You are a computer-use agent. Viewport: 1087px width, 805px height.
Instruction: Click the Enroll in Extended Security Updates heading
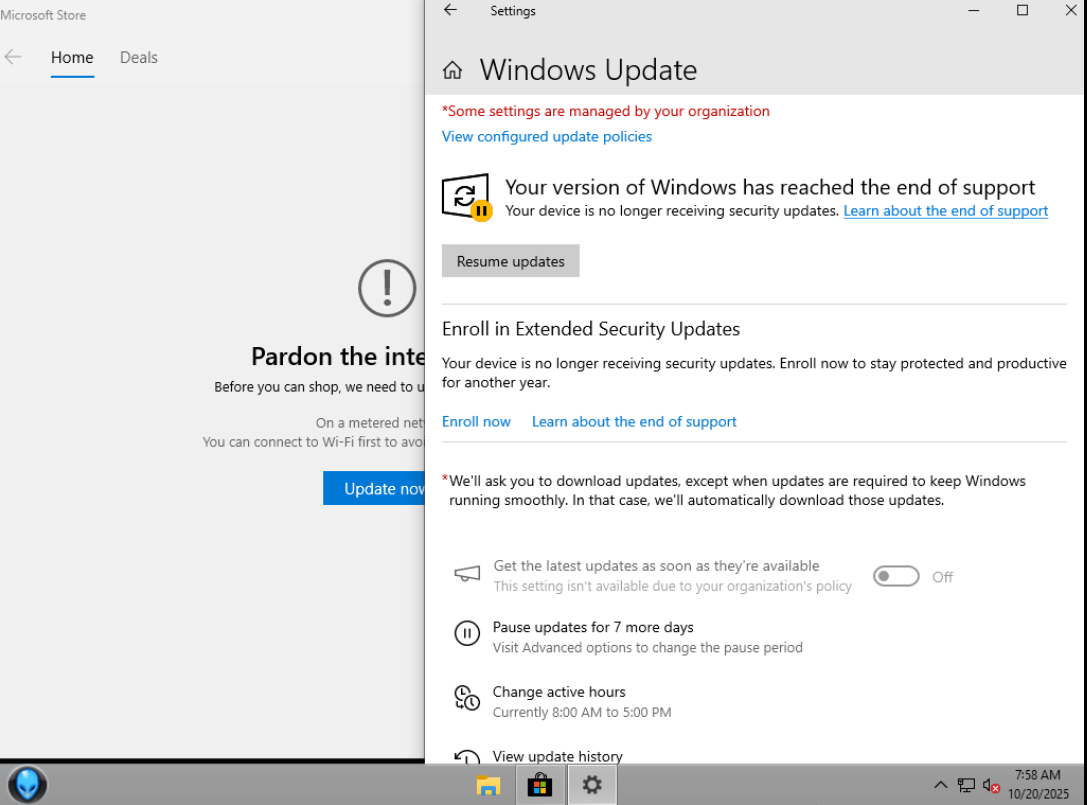click(591, 329)
